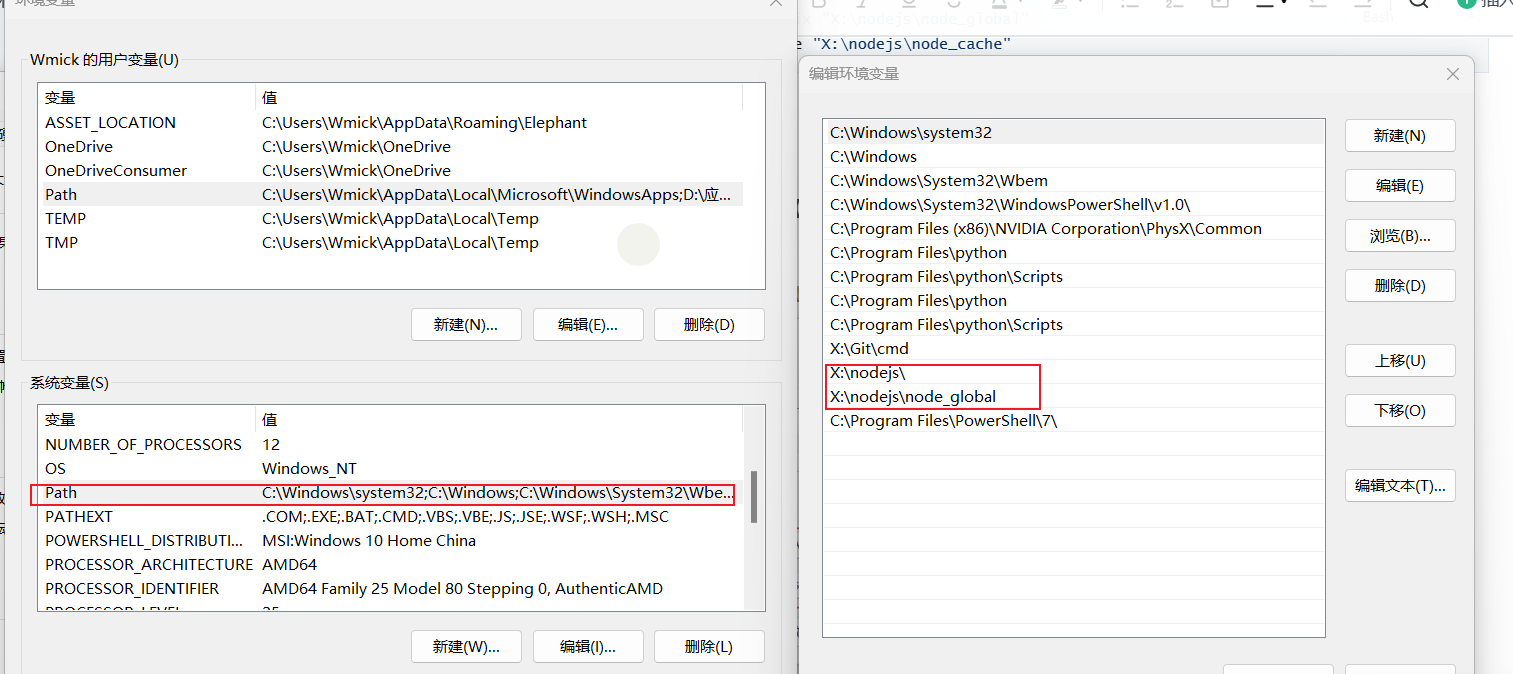Image resolution: width=1513 pixels, height=674 pixels.
Task: Select the PATHEXT system variable row
Action: (390, 517)
